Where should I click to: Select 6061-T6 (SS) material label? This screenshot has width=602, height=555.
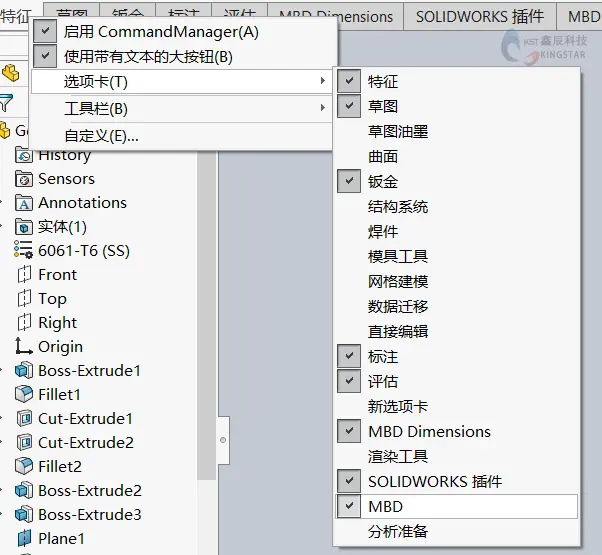click(x=84, y=250)
